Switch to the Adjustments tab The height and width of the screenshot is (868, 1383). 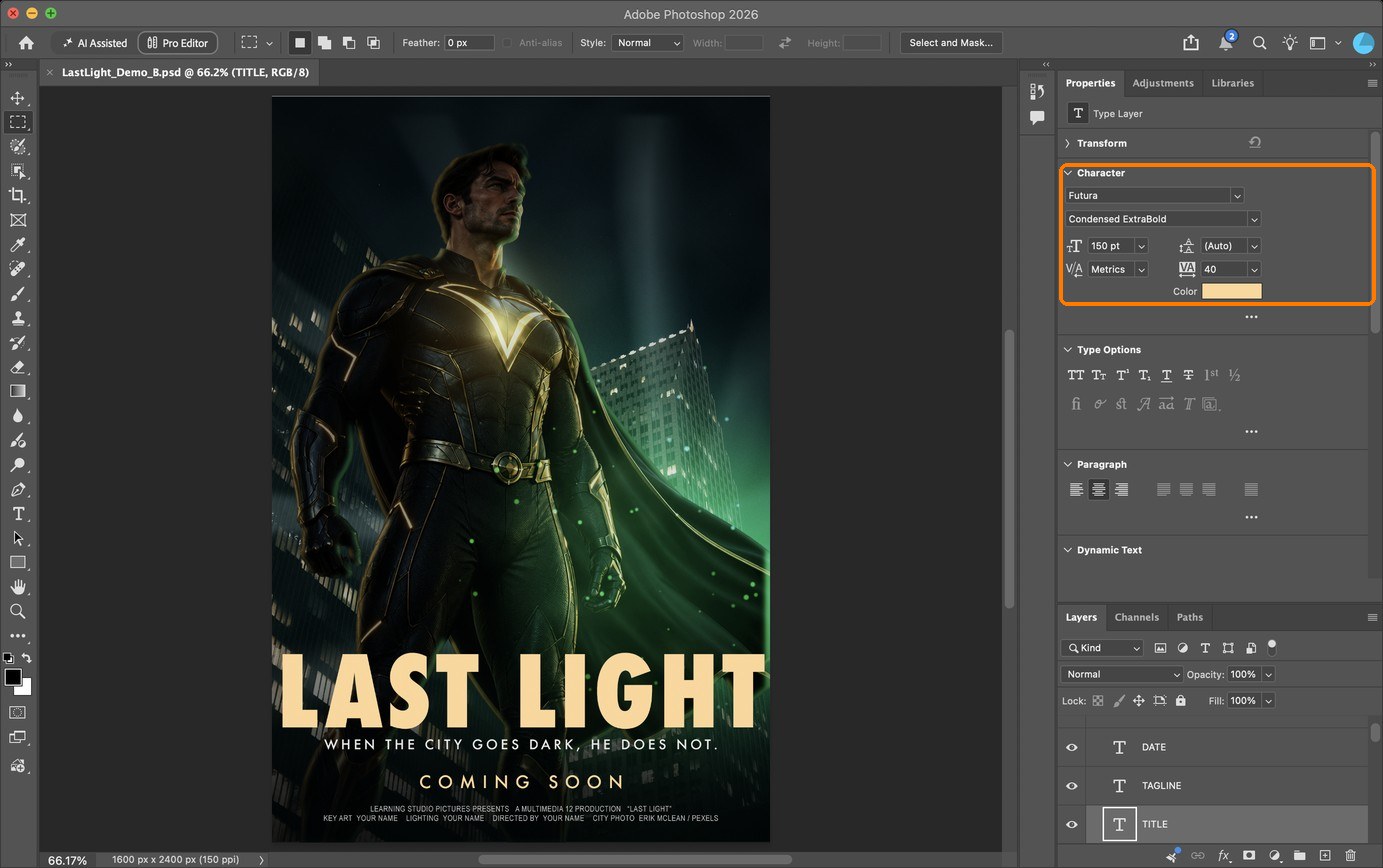click(1163, 83)
